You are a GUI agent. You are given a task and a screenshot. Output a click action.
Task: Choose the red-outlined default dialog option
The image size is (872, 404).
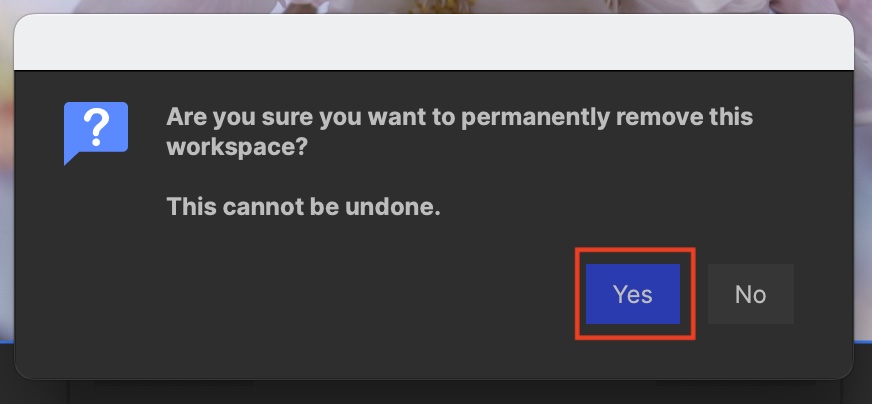633,294
